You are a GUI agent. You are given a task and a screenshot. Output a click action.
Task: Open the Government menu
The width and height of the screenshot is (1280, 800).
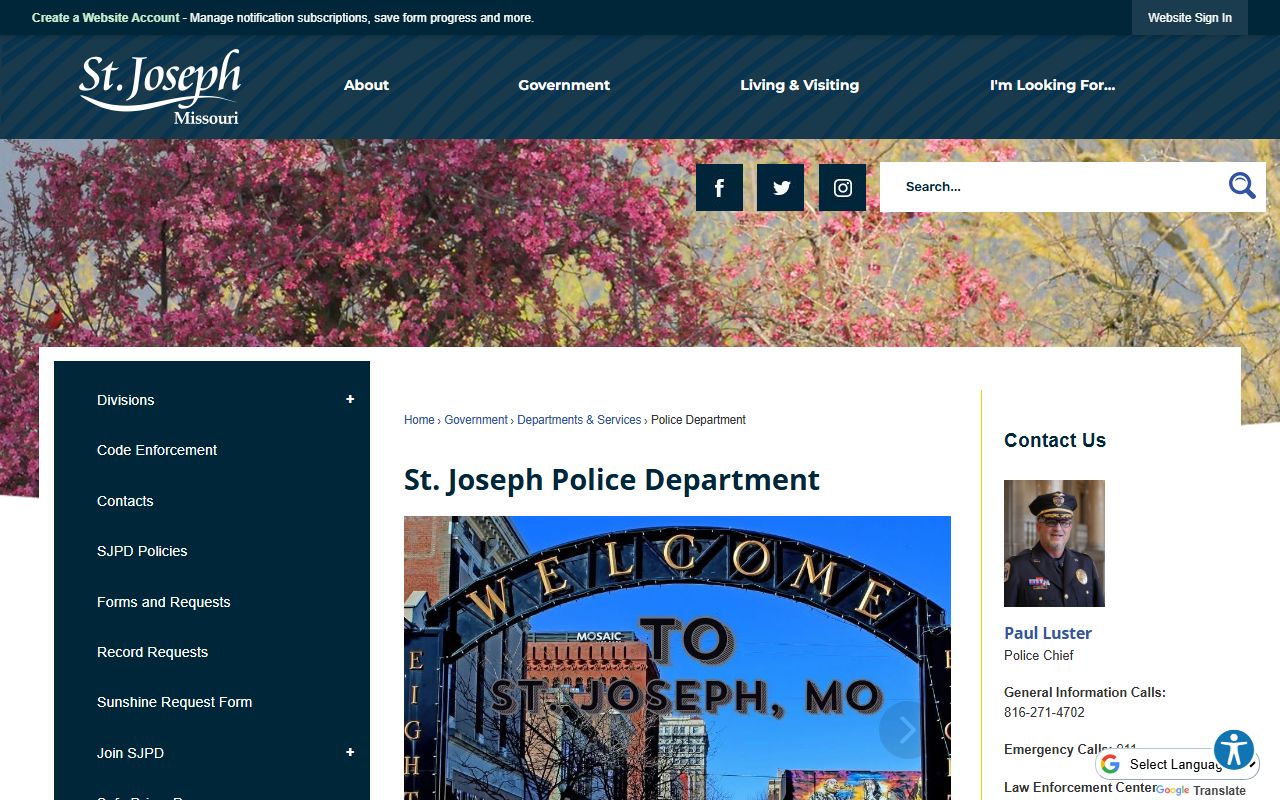click(564, 85)
